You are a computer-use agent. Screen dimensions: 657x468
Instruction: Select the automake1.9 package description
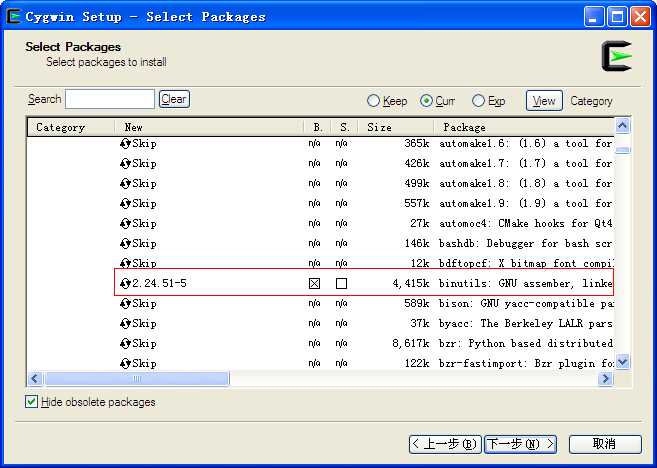(526, 204)
